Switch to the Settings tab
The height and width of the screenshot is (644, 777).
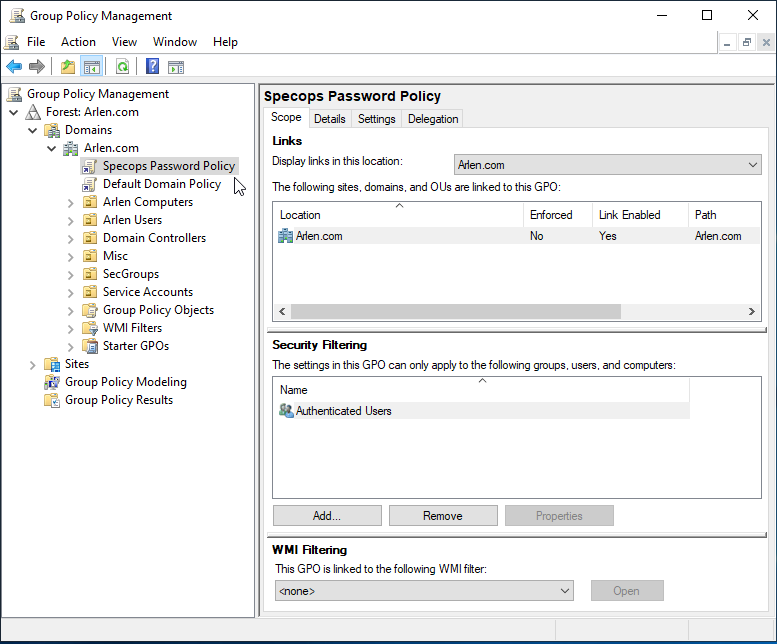(x=377, y=119)
